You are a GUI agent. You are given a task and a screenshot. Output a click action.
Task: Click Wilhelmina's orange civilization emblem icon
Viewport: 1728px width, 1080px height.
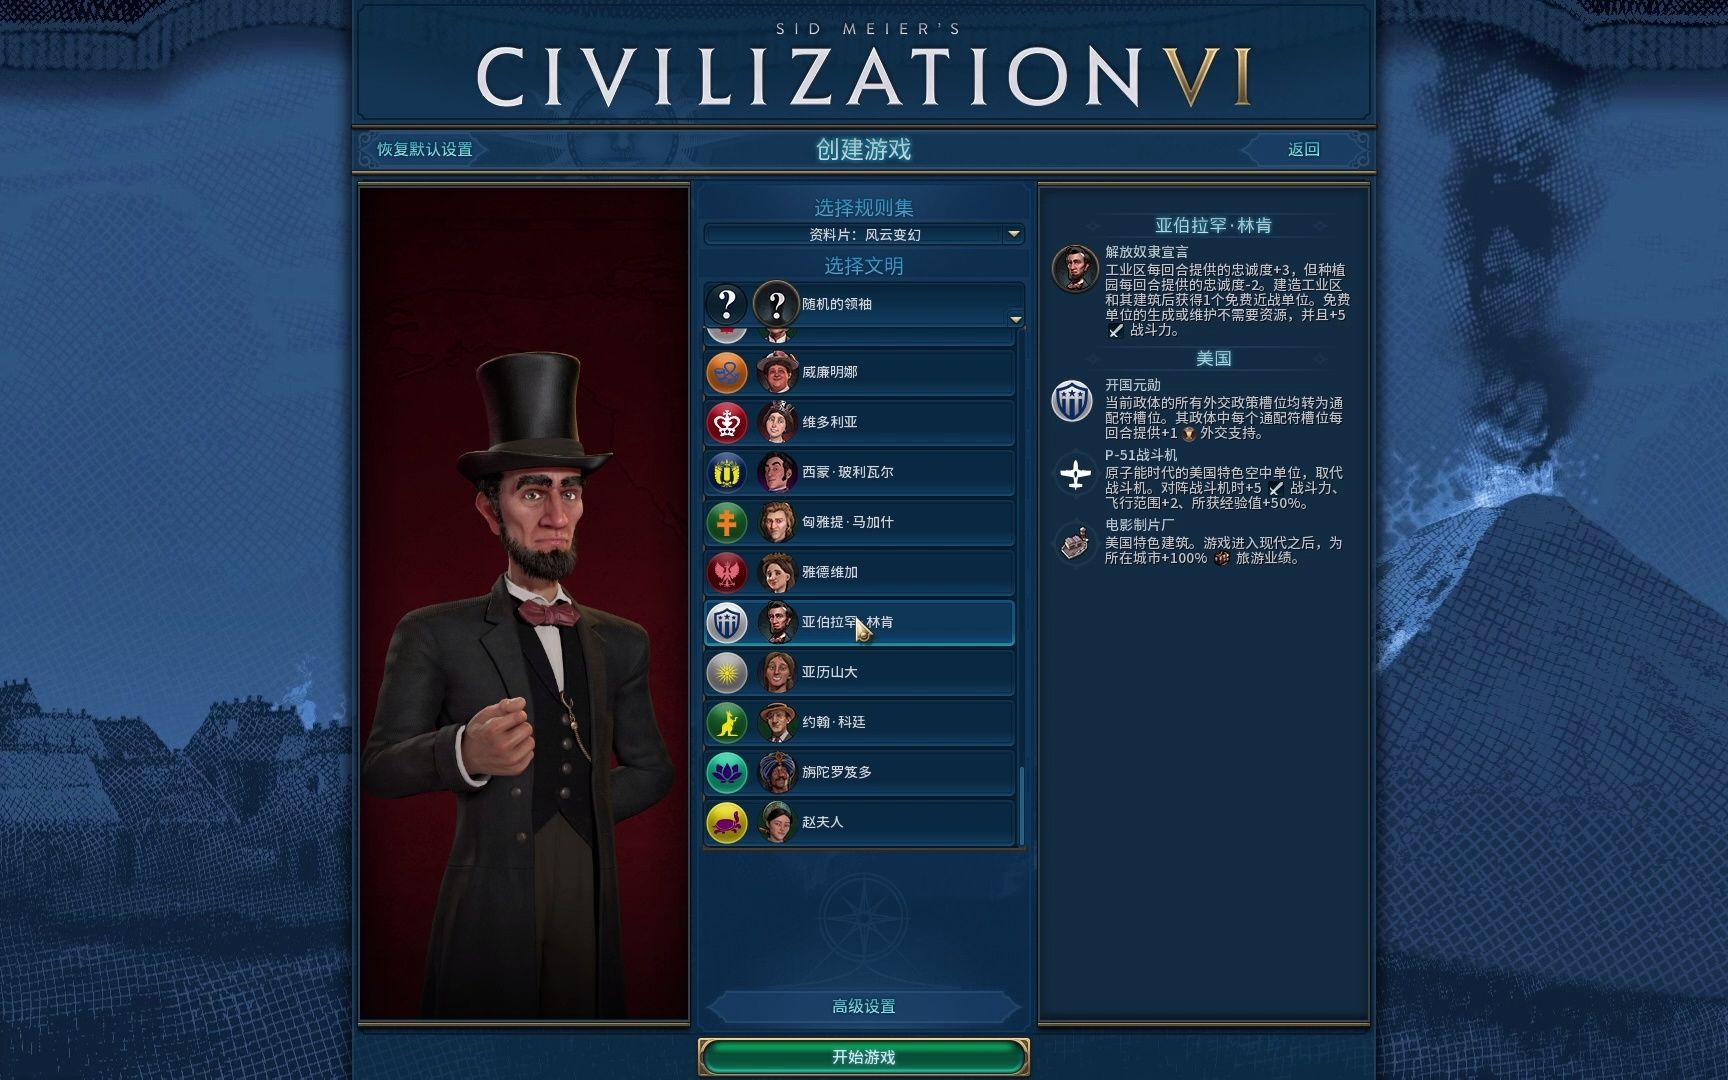[x=727, y=372]
